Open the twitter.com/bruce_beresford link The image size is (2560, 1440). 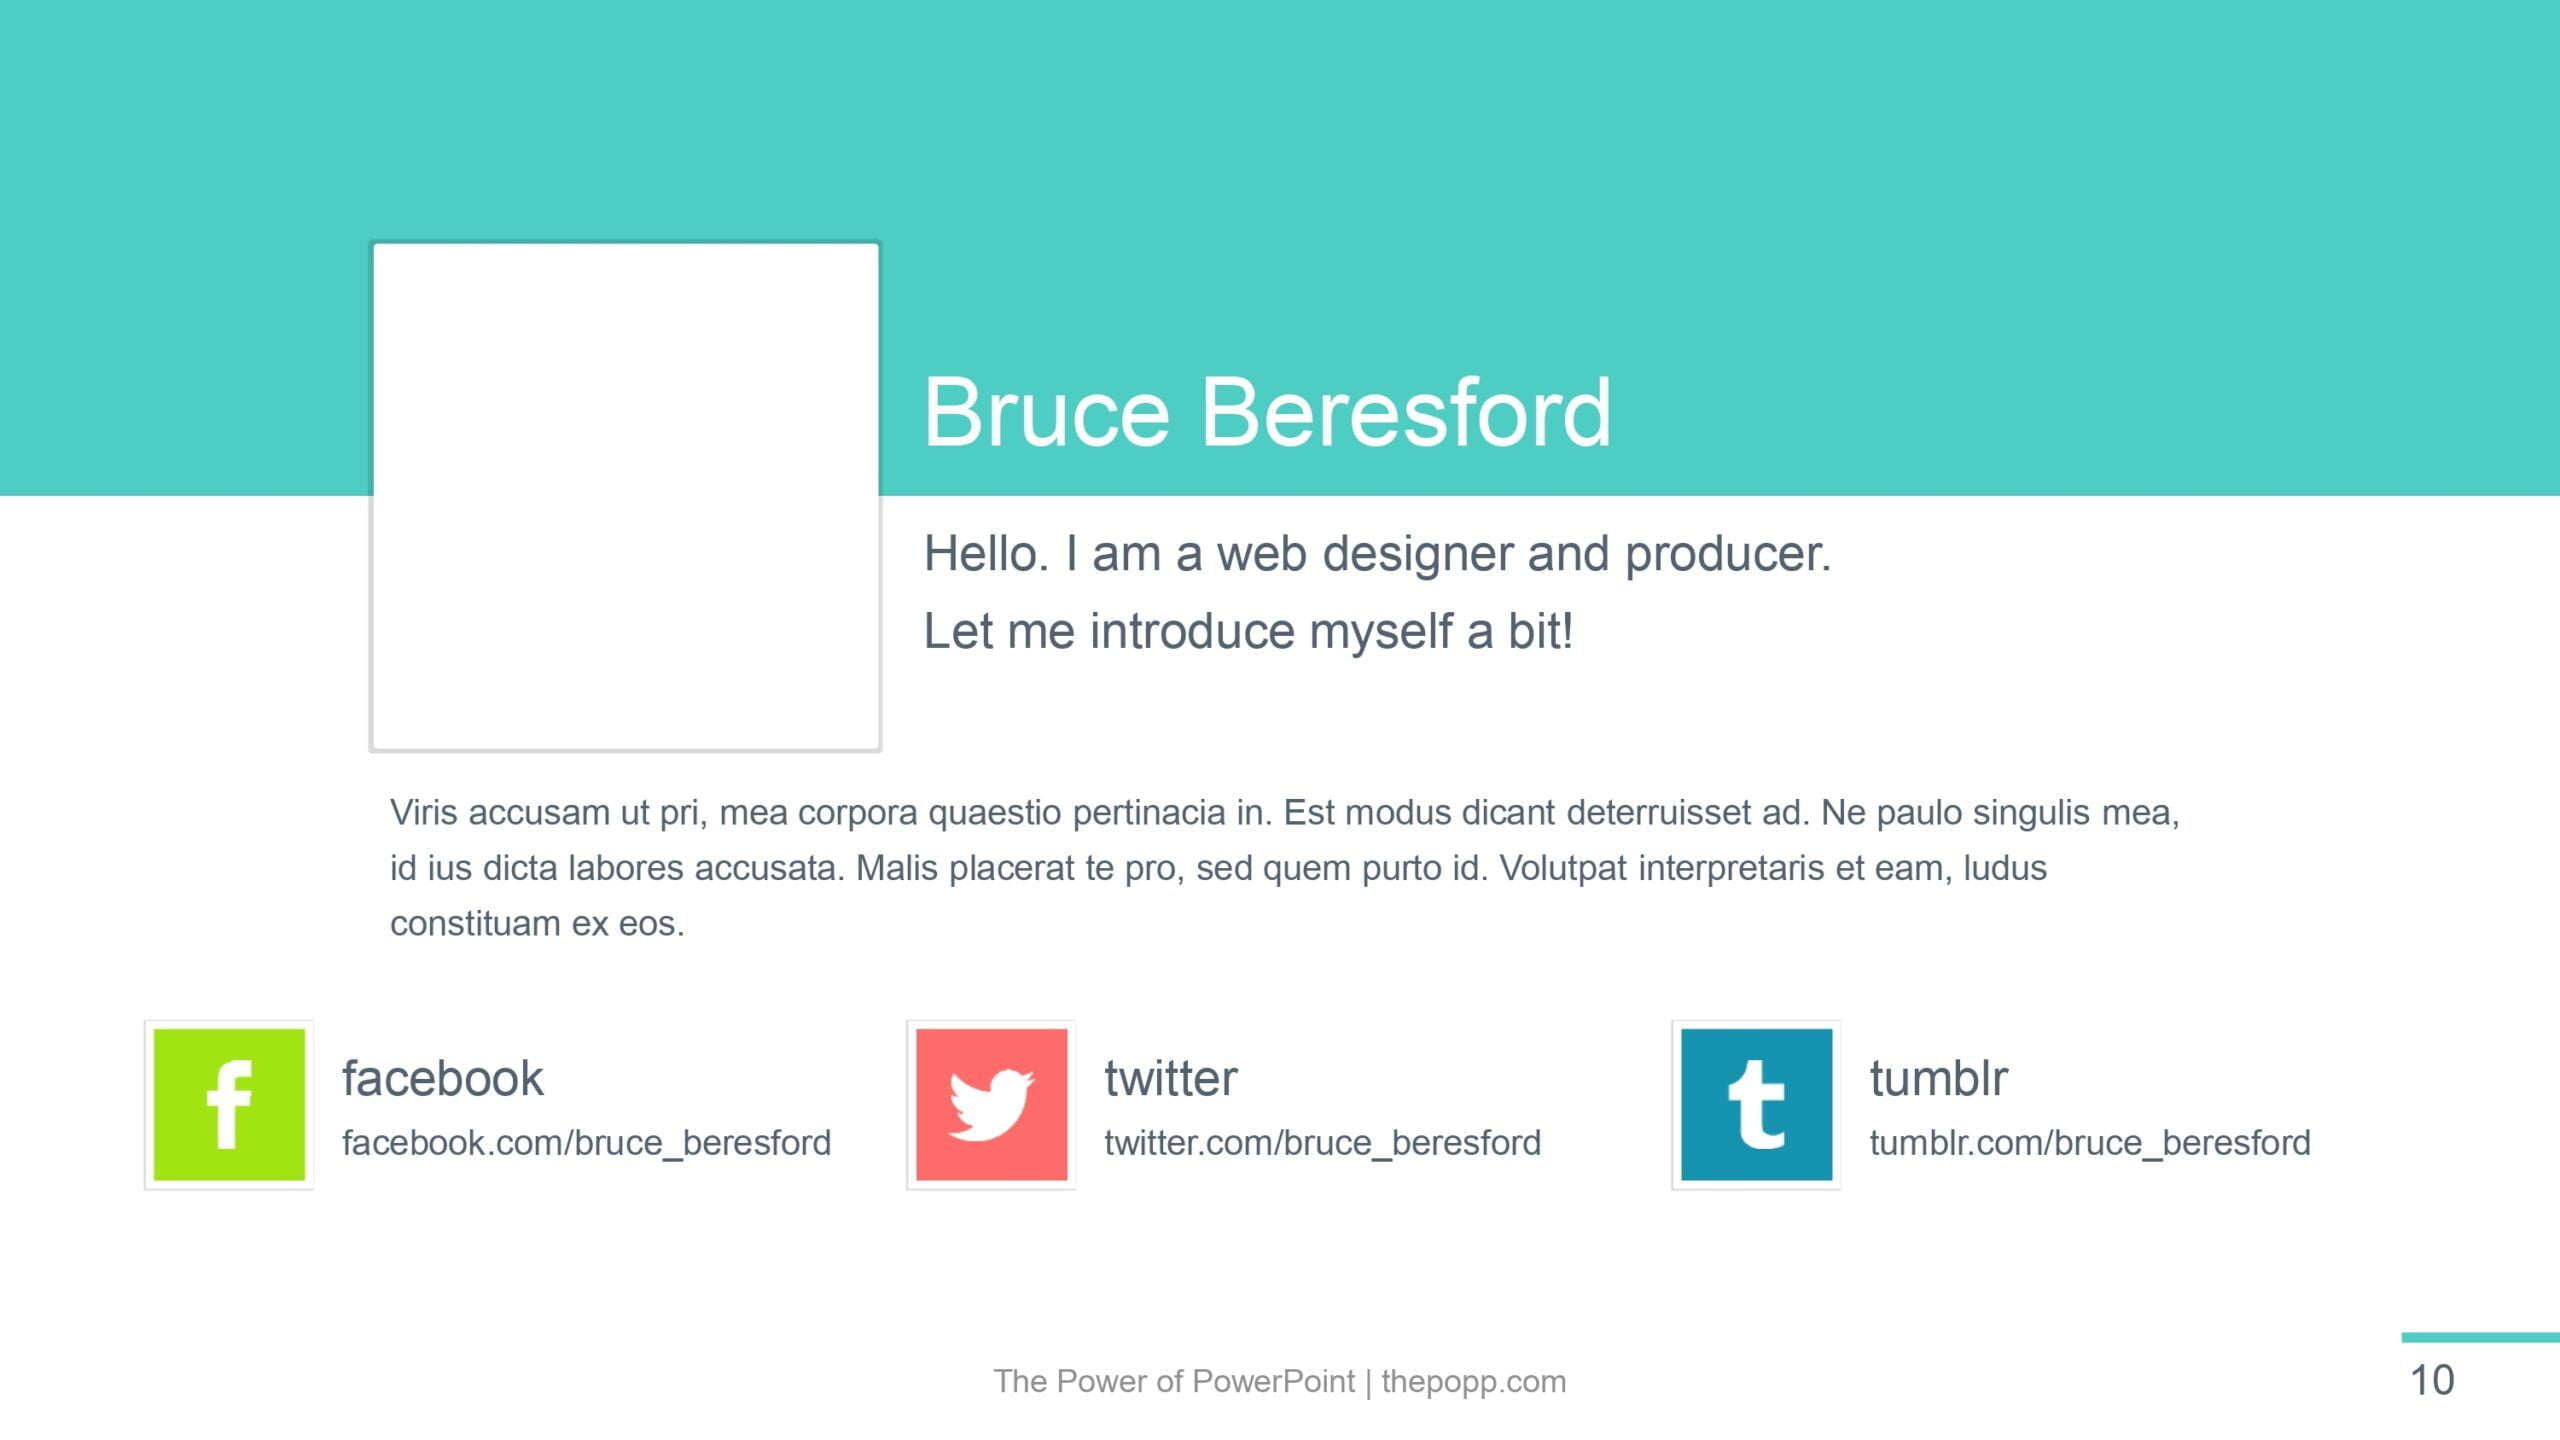point(1322,1142)
